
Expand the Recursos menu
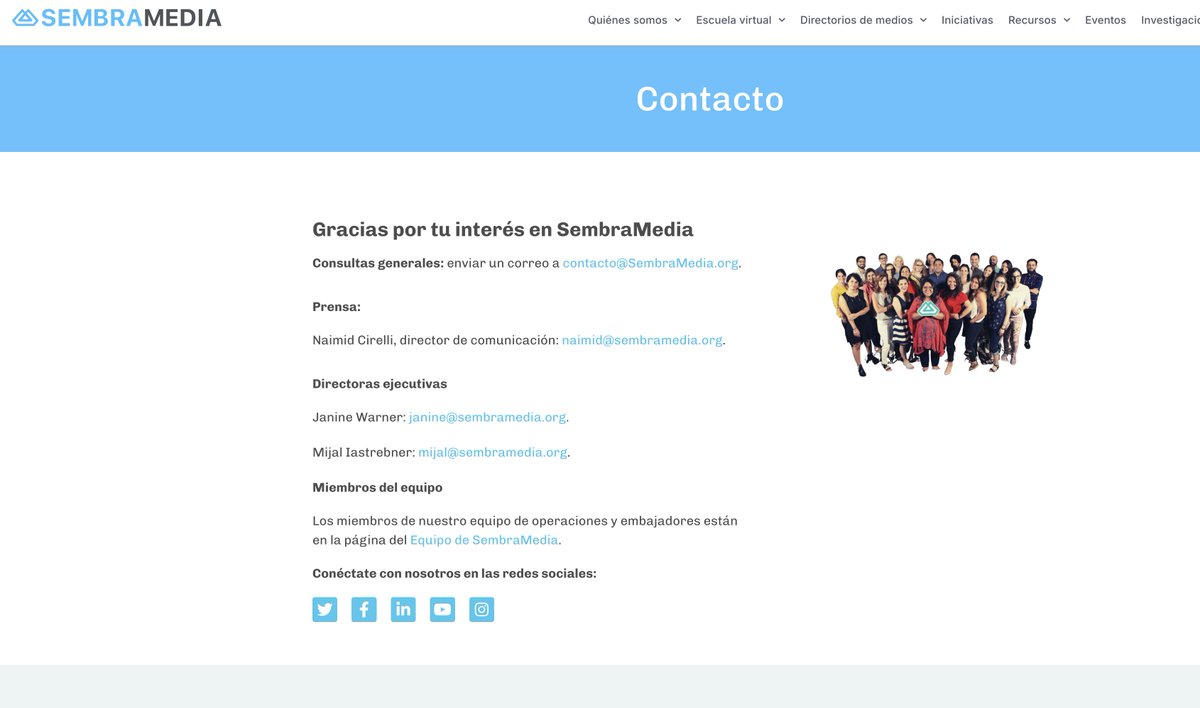tap(1039, 20)
